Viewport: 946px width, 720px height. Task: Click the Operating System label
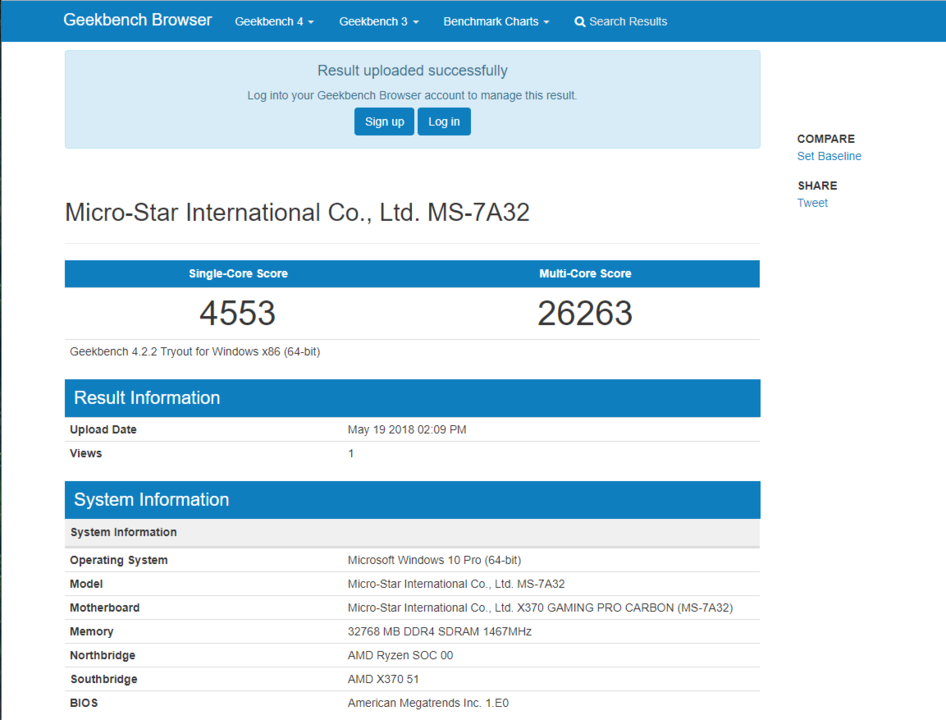119,560
